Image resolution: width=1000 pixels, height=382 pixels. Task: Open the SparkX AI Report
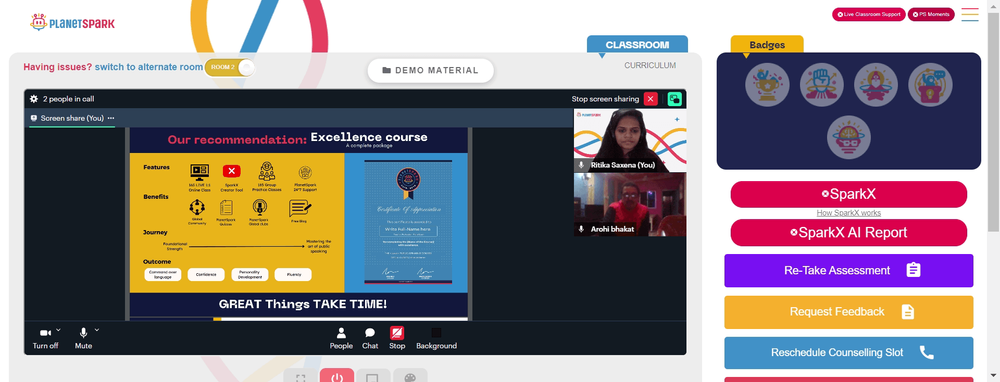pyautogui.click(x=848, y=232)
